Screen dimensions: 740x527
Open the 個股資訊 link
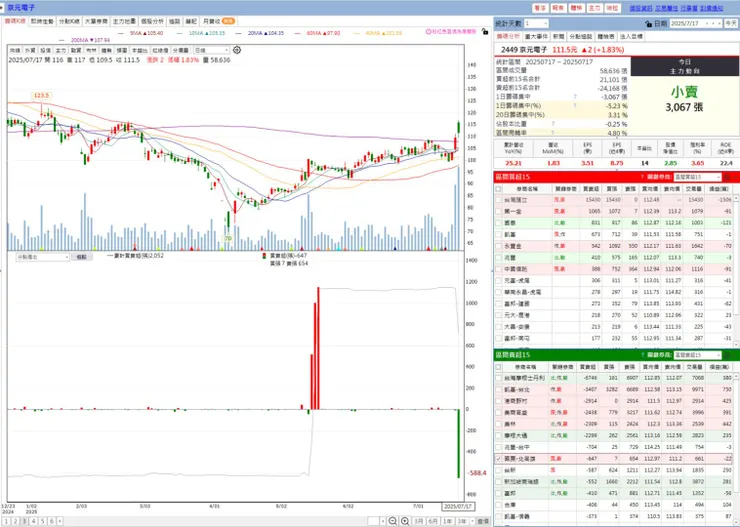pos(640,8)
